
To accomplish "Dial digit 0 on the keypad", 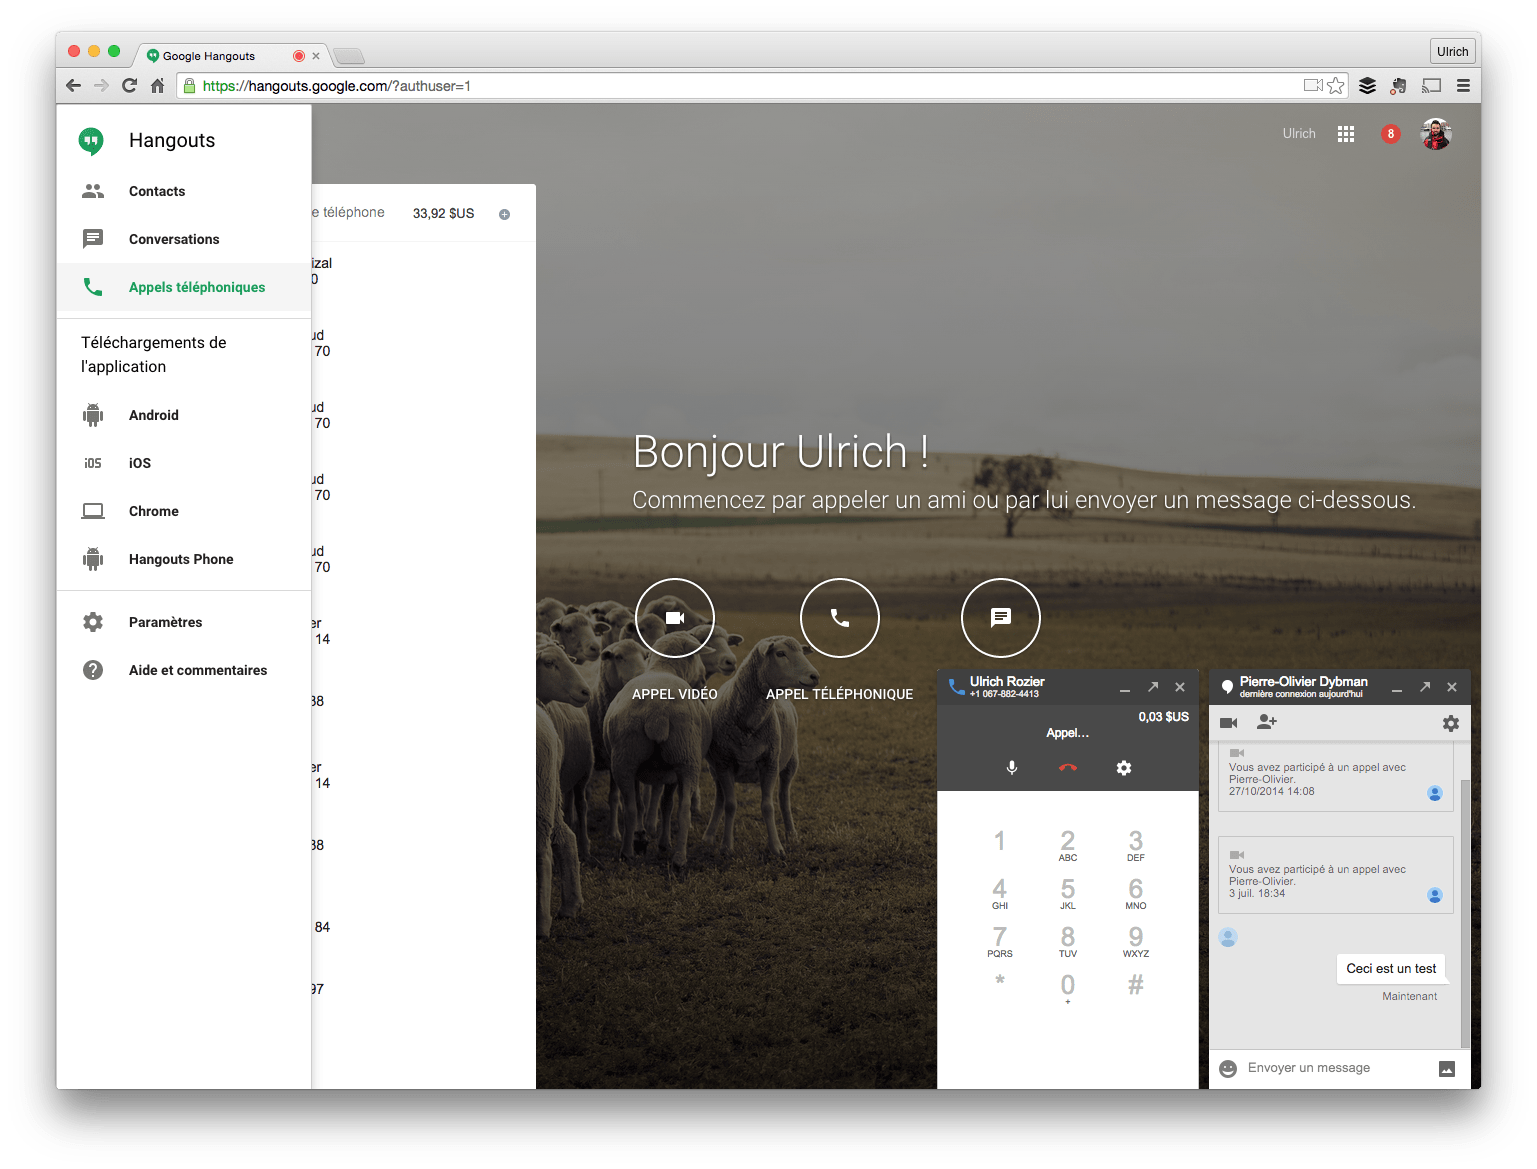I will click(x=1068, y=988).
